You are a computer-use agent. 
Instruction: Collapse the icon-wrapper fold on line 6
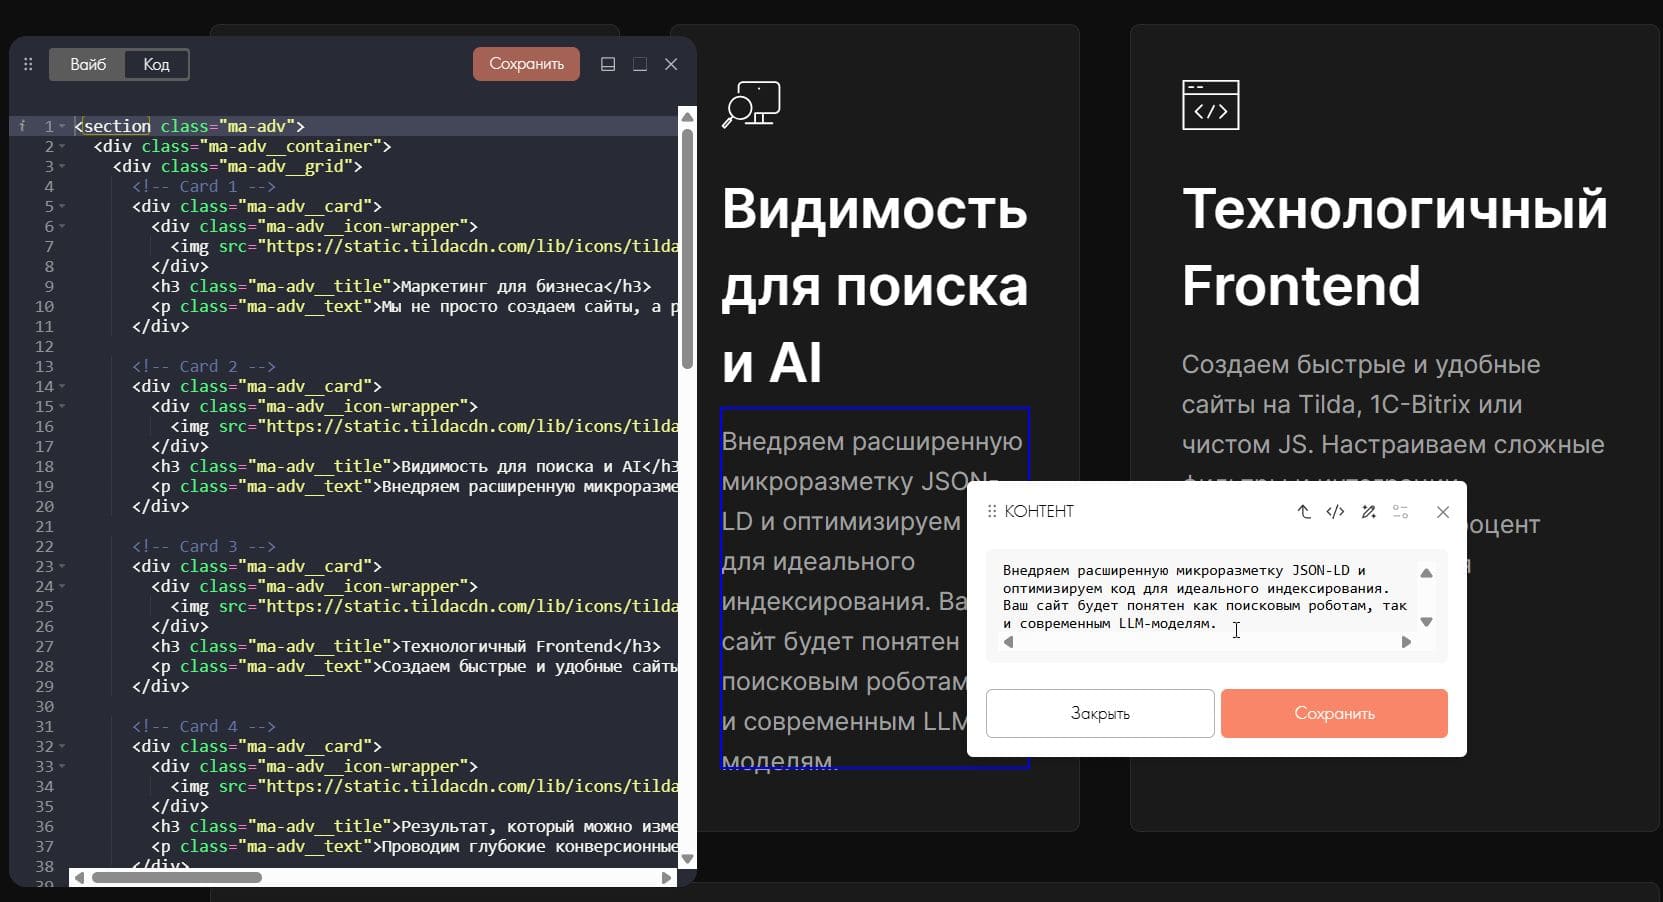[x=62, y=227]
